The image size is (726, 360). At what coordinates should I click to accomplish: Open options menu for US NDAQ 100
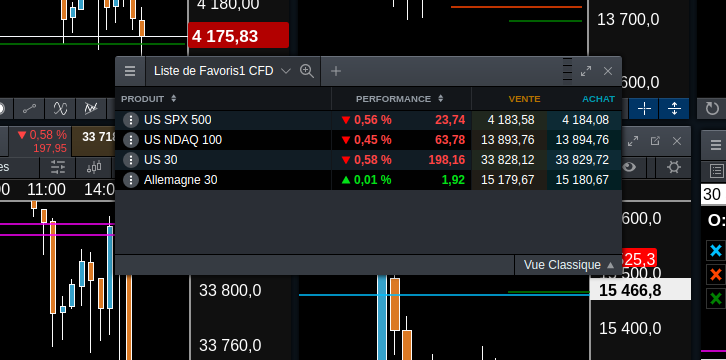131,140
